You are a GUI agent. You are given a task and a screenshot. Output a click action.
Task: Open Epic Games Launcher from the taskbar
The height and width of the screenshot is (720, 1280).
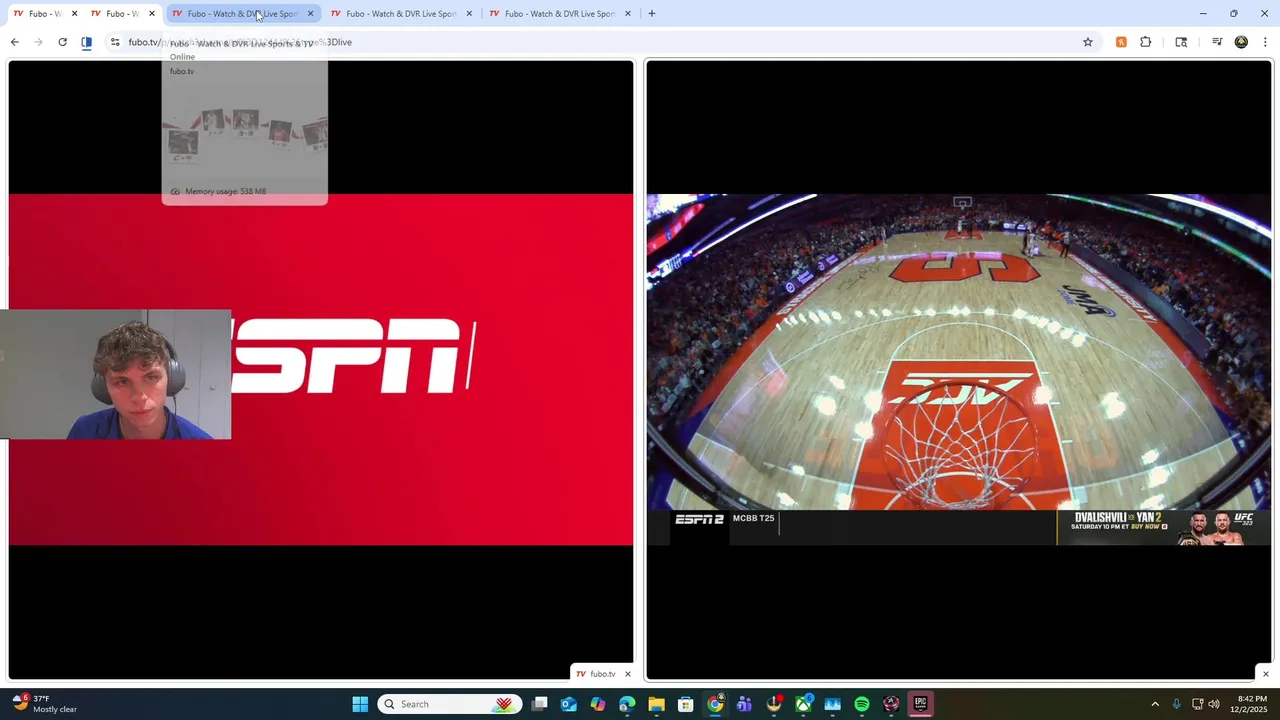pyautogui.click(x=920, y=704)
